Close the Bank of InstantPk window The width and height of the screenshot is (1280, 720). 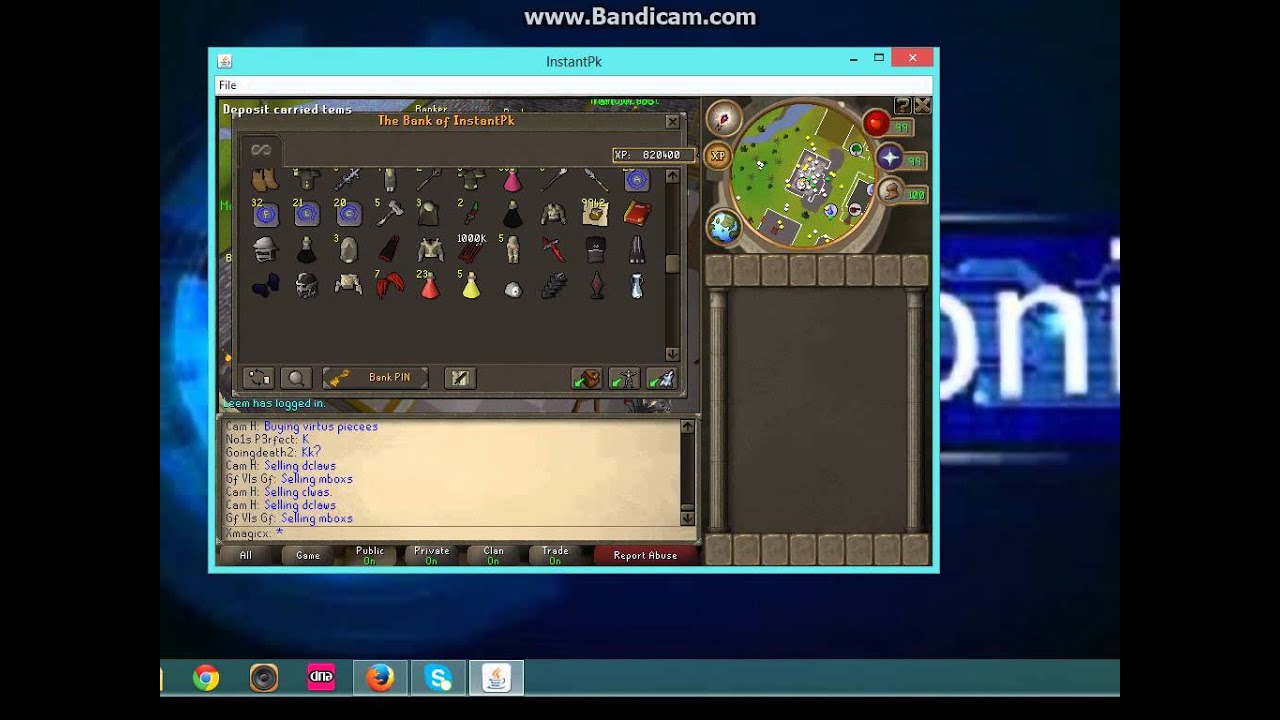[673, 121]
